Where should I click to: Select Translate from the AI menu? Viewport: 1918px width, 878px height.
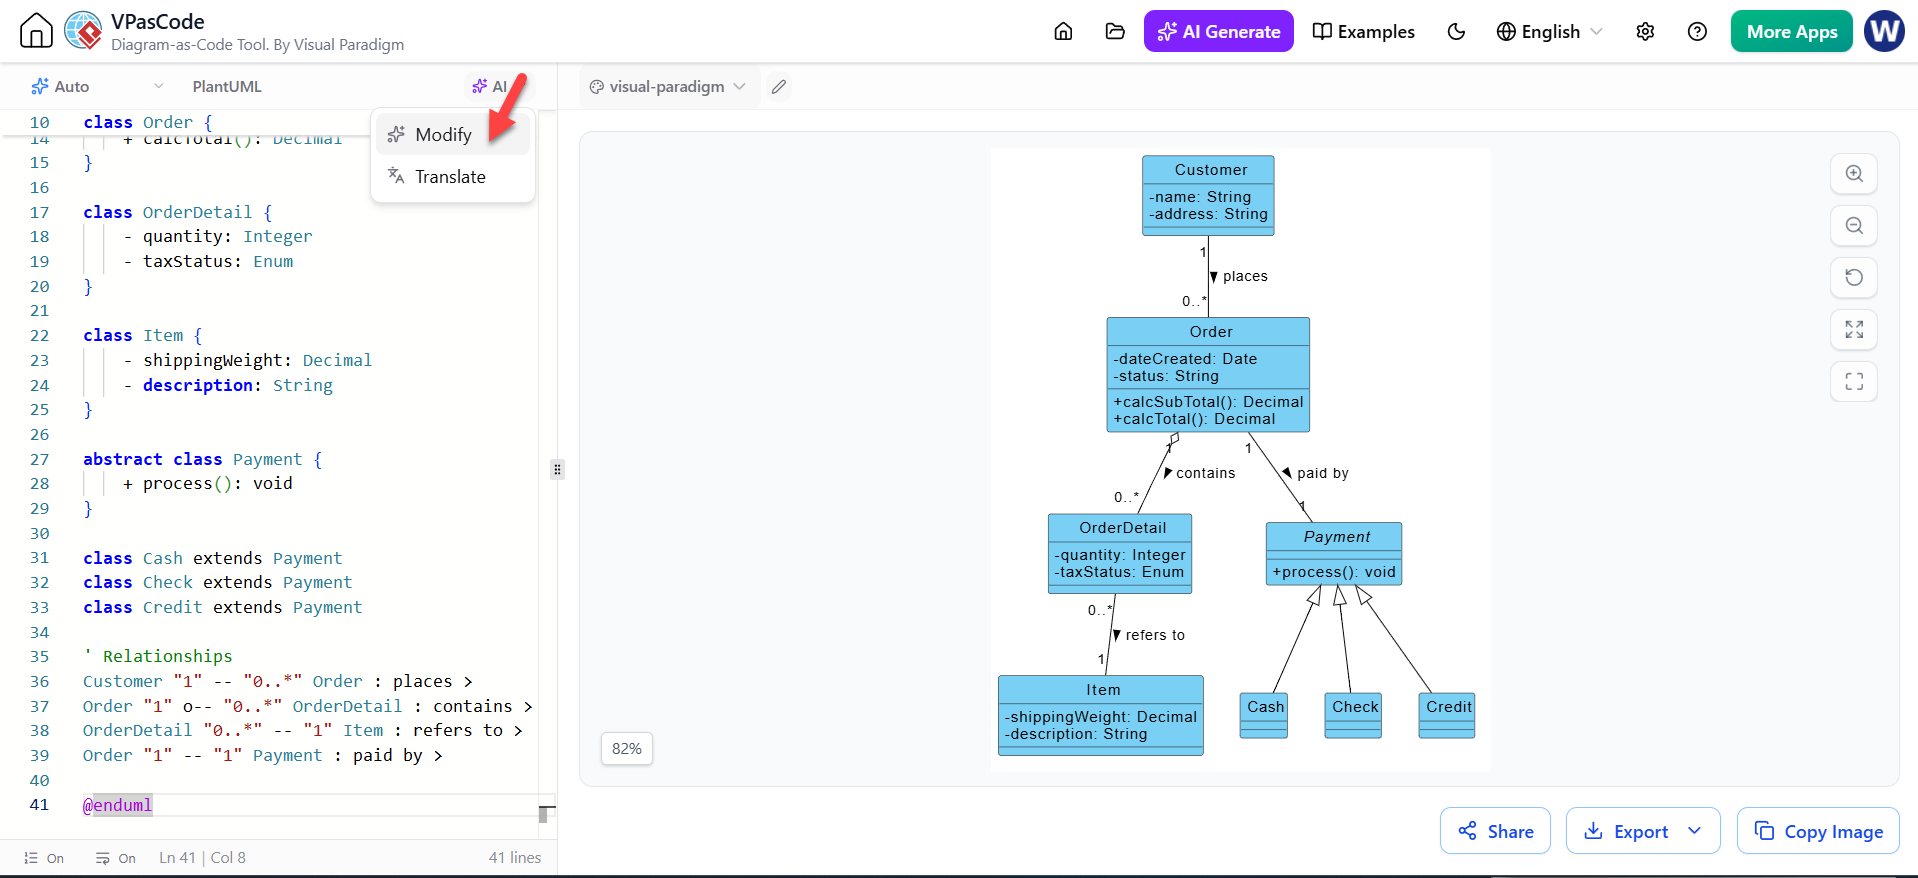pos(453,176)
